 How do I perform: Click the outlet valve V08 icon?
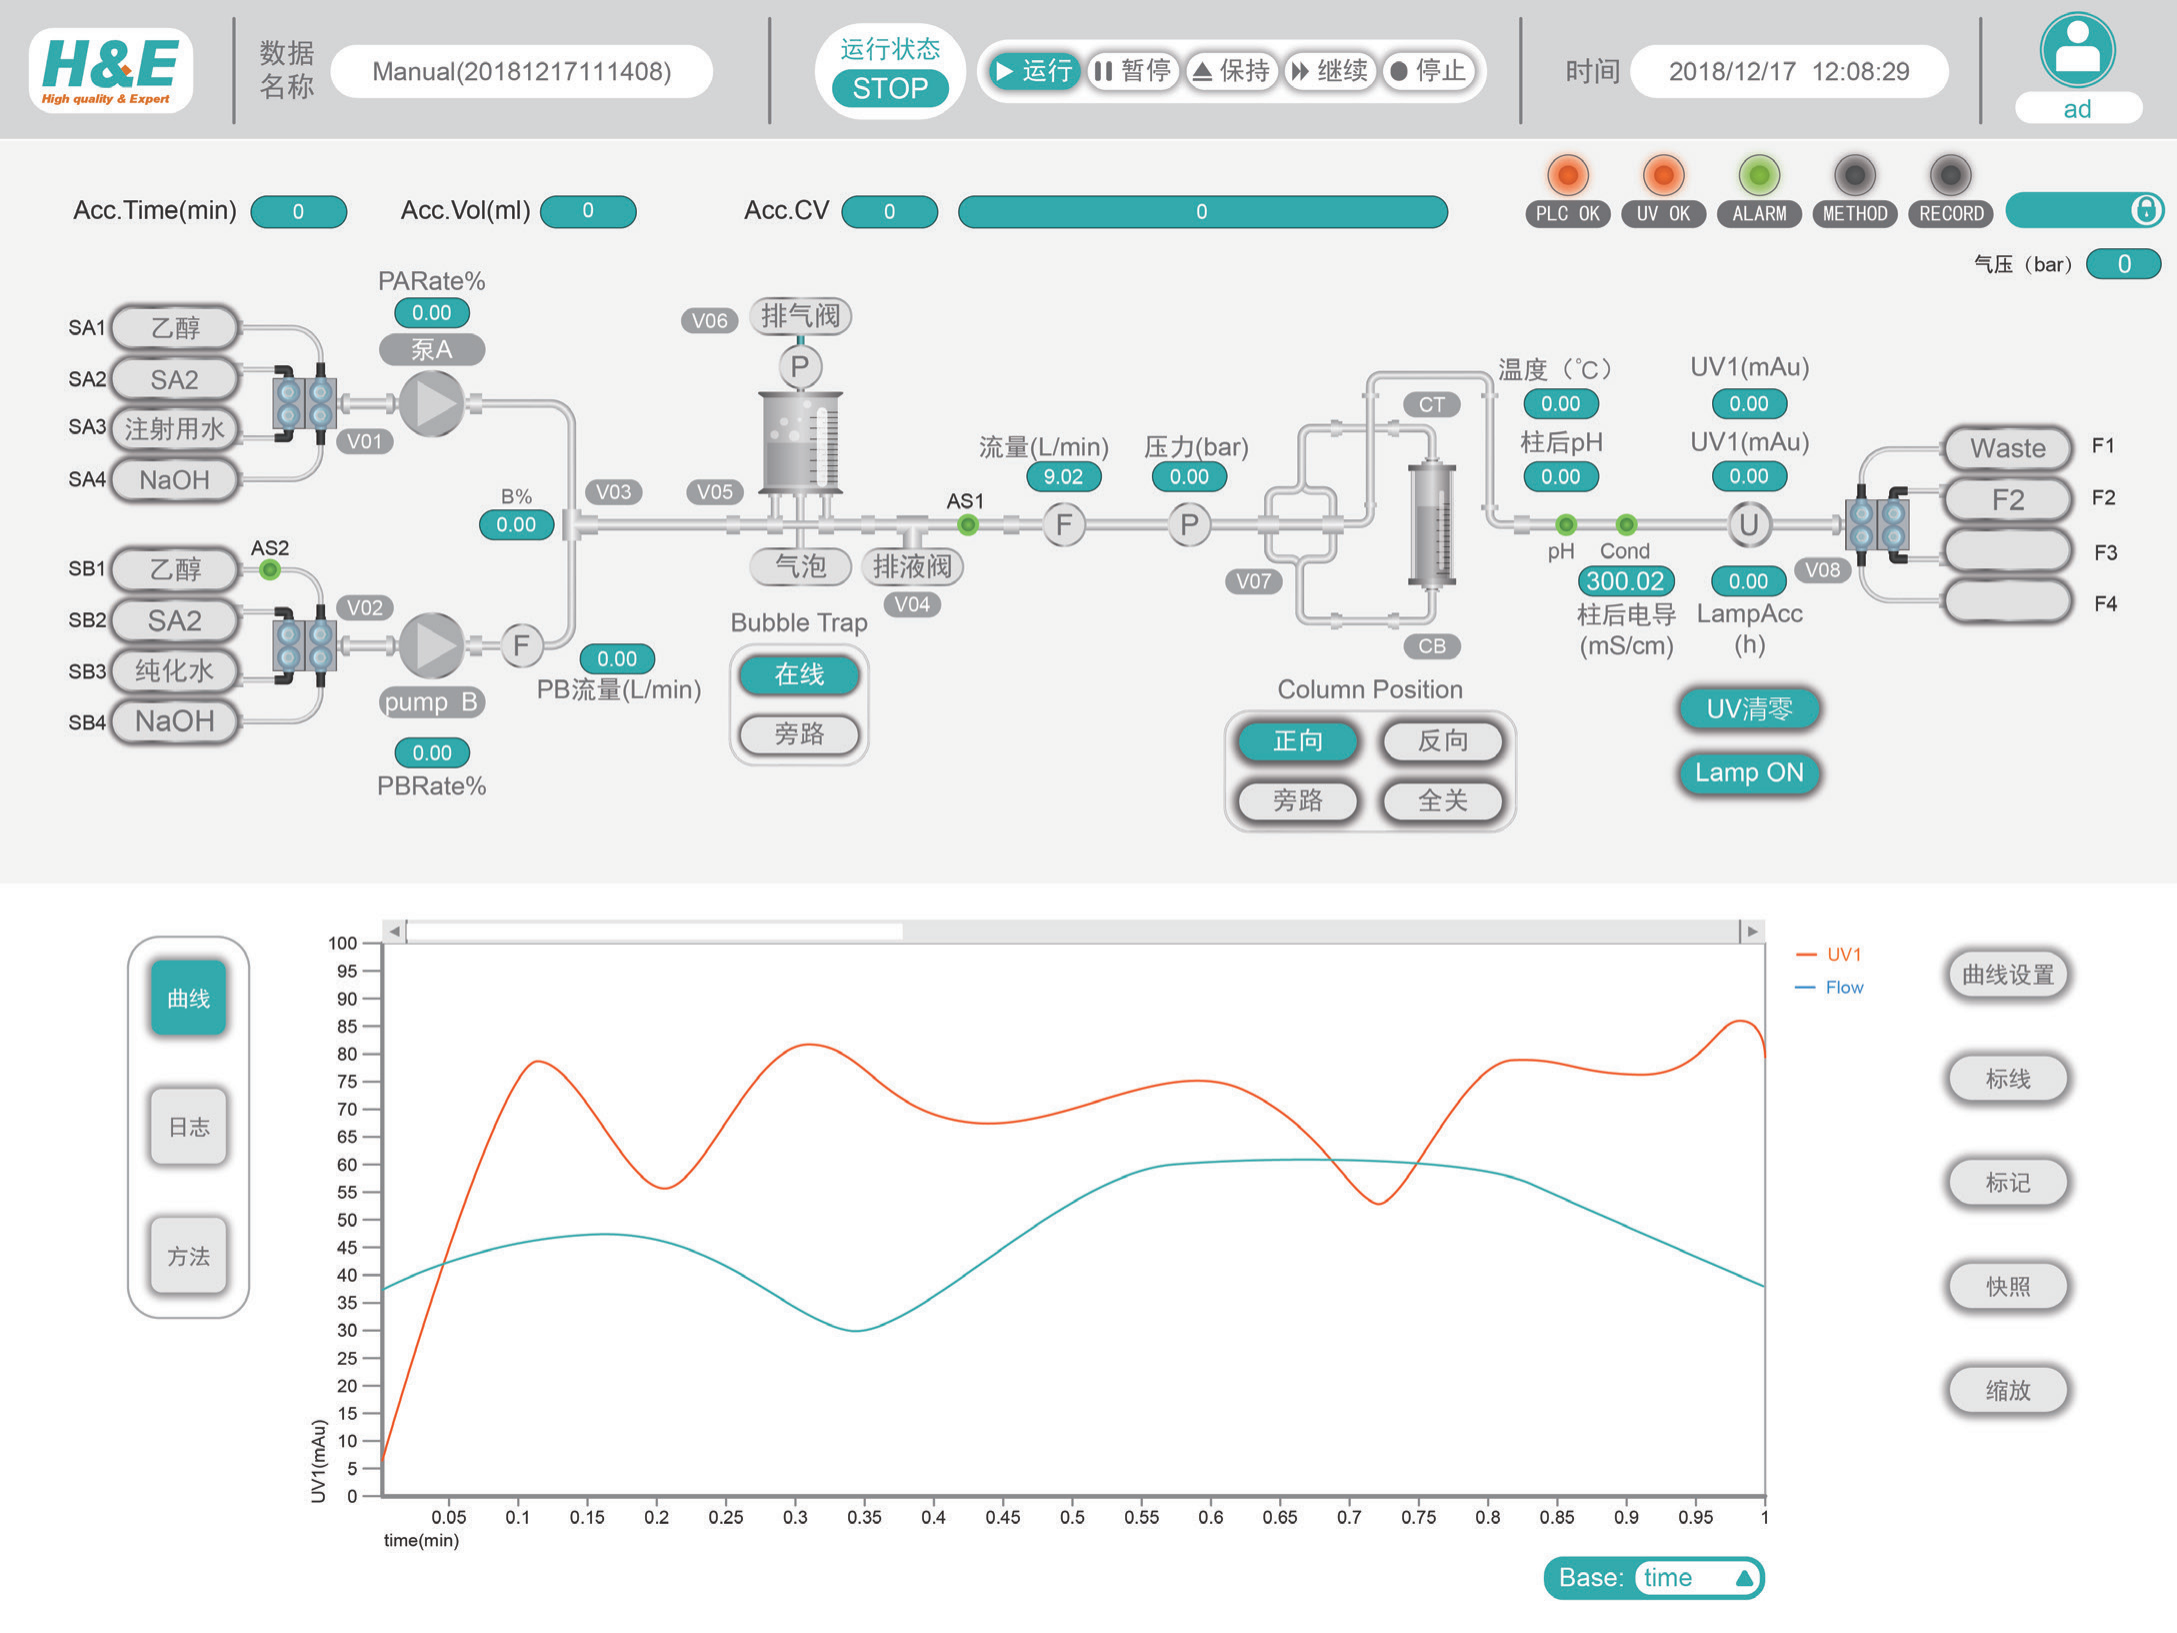1877,523
